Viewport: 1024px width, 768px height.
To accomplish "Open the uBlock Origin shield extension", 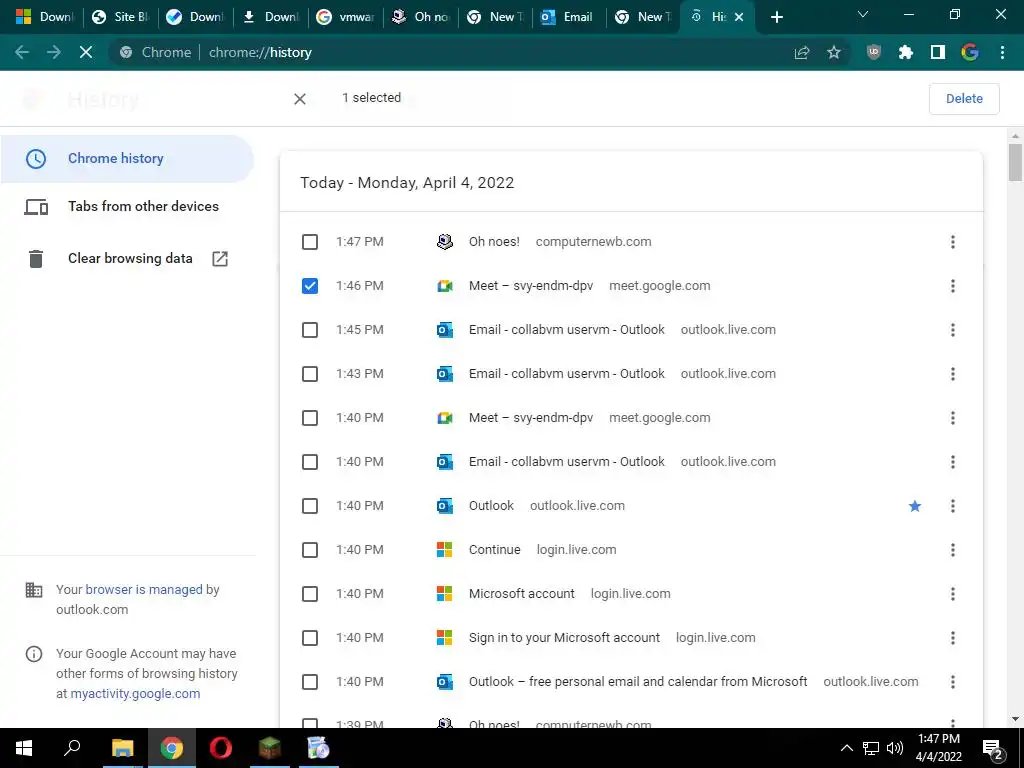I will (x=874, y=52).
